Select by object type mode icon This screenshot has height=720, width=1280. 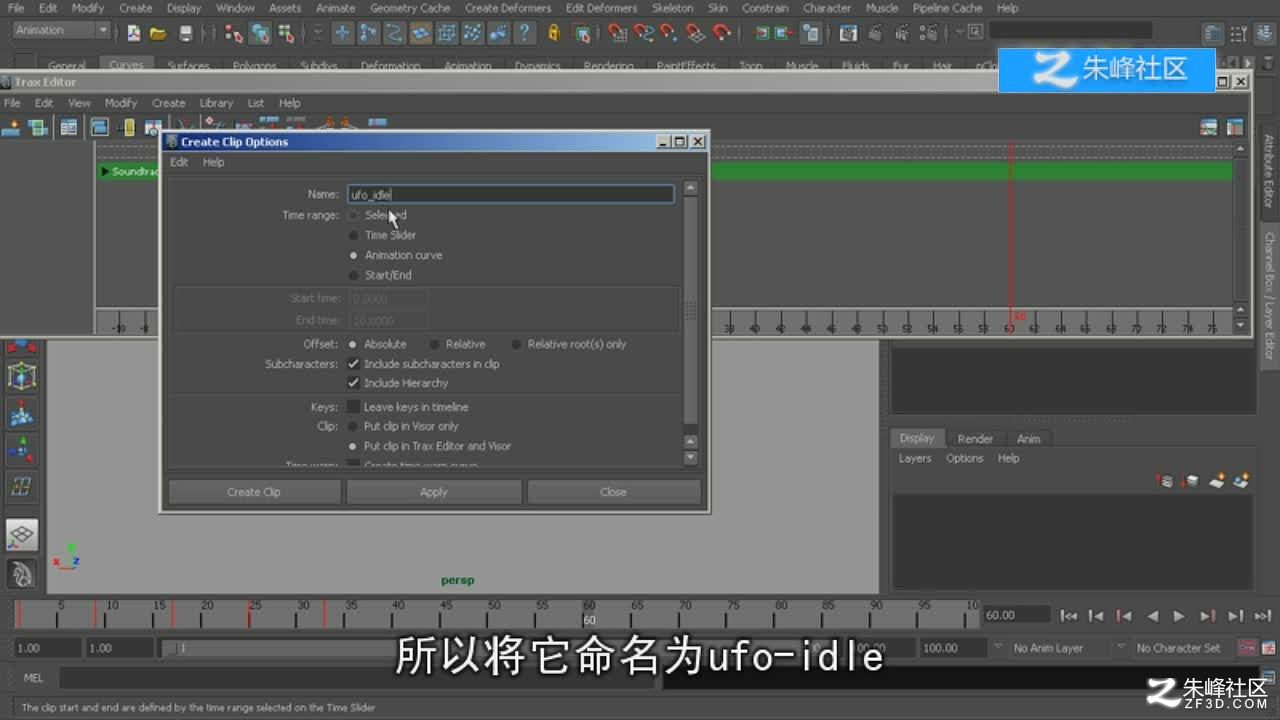point(260,34)
